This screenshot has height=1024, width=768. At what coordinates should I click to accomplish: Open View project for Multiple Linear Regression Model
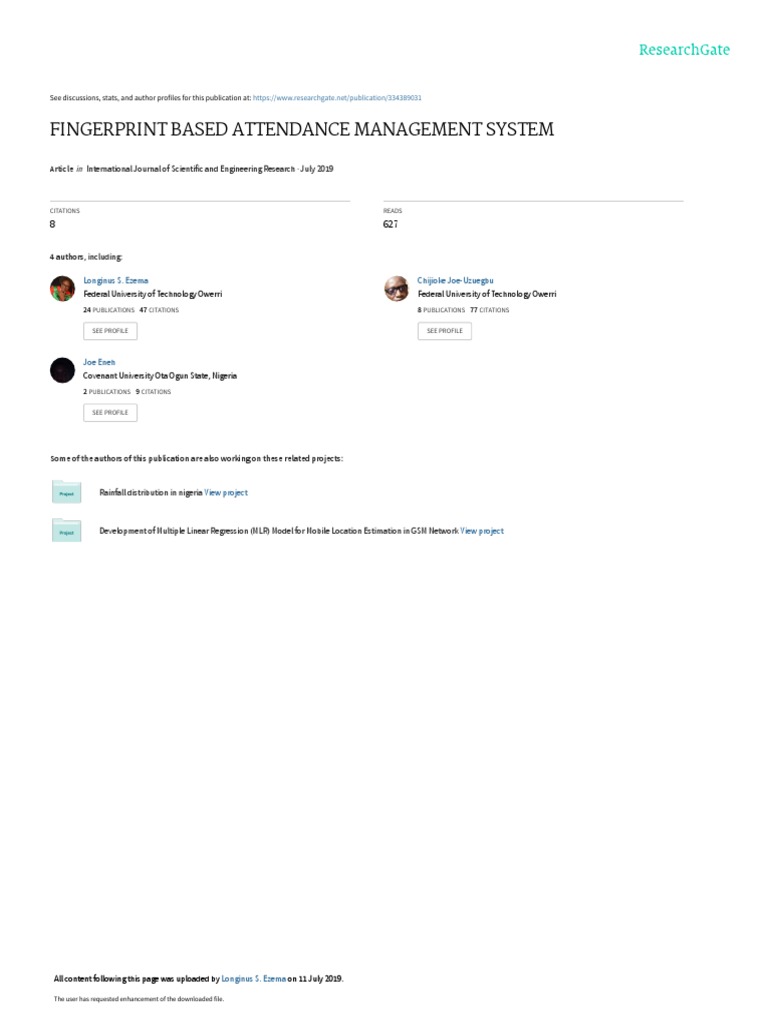[482, 531]
